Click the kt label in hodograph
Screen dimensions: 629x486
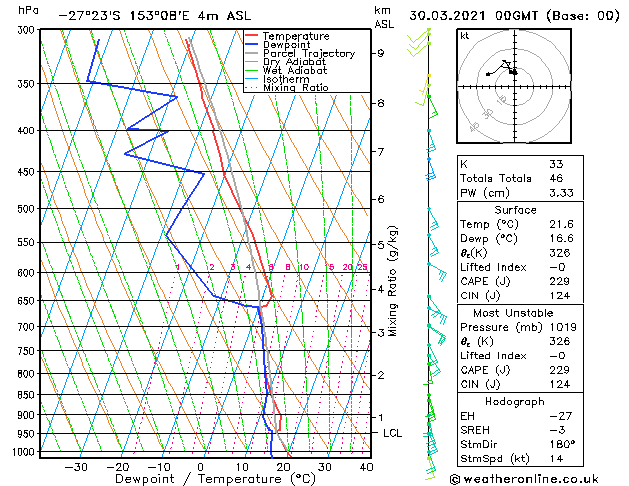(x=465, y=36)
